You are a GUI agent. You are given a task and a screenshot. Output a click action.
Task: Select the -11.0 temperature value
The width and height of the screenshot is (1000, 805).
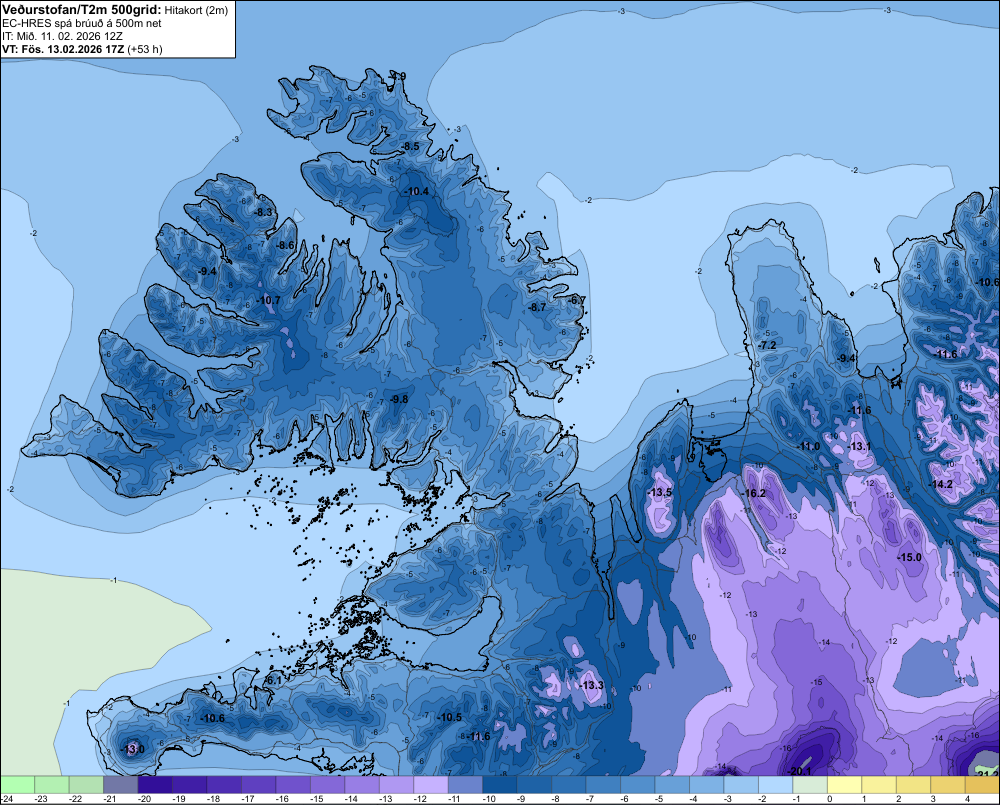point(809,447)
